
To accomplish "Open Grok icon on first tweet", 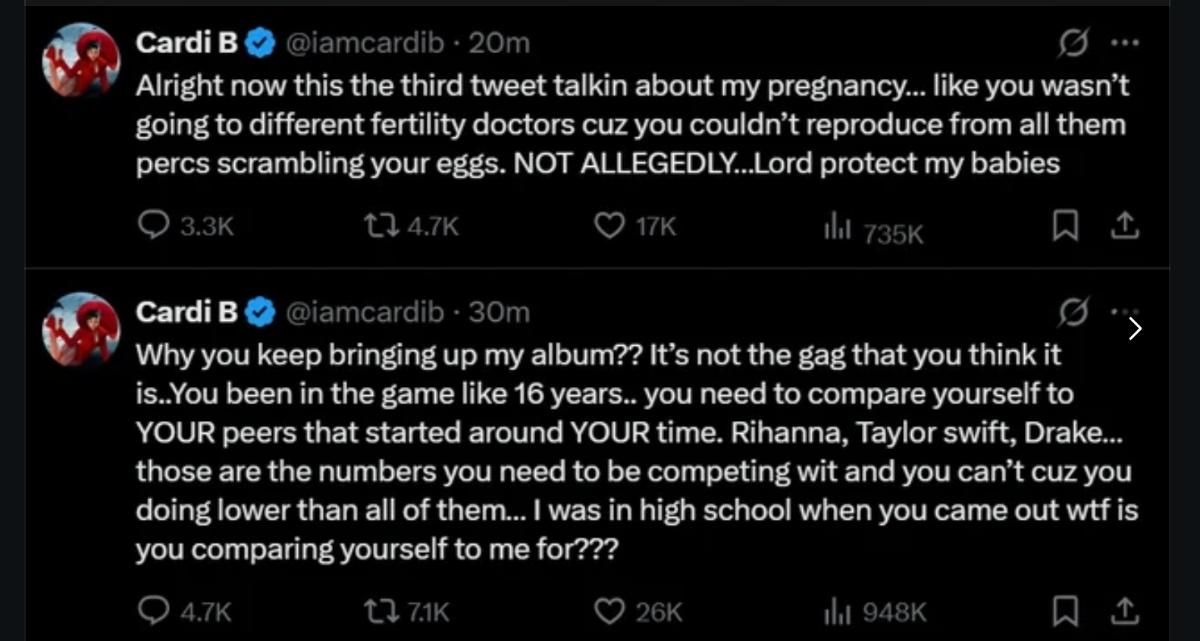I will coord(1073,44).
